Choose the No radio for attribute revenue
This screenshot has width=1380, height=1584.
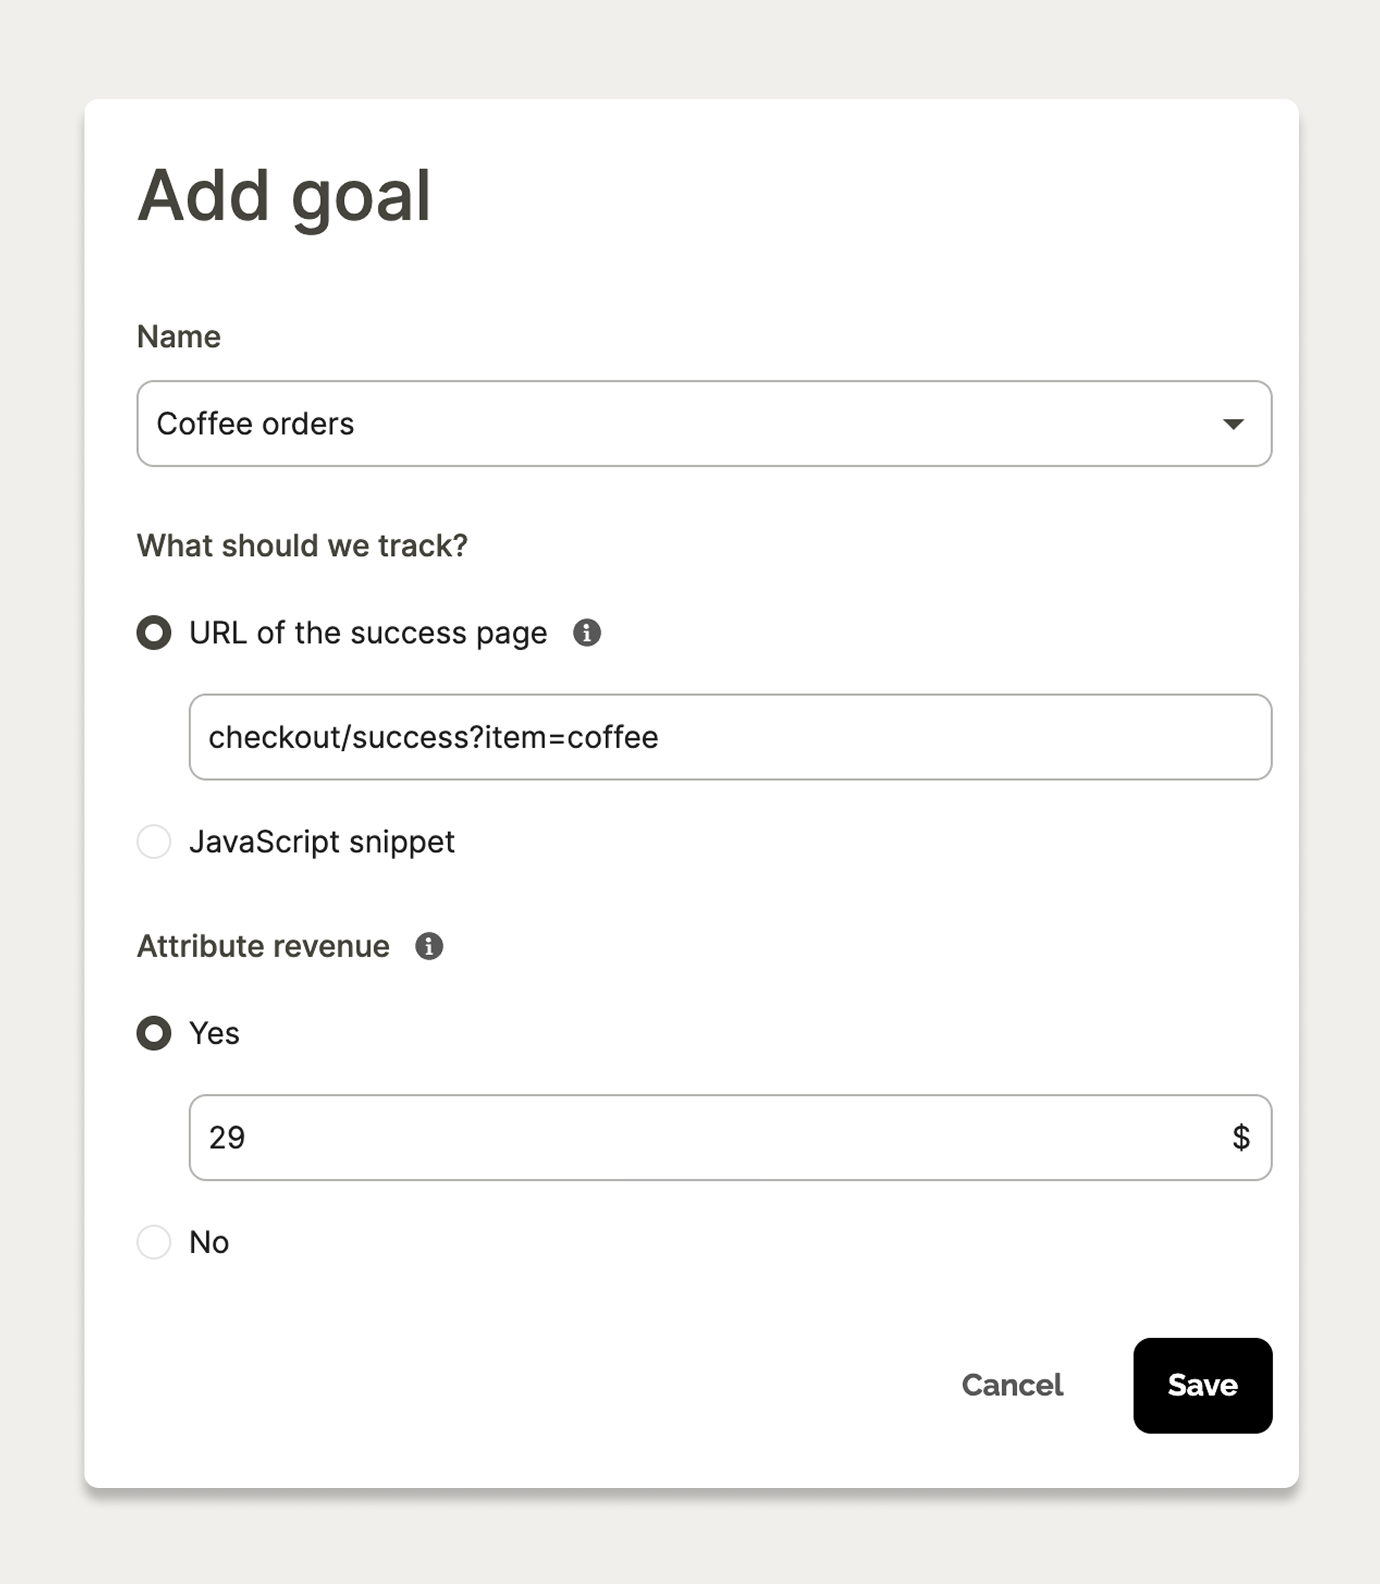154,1242
